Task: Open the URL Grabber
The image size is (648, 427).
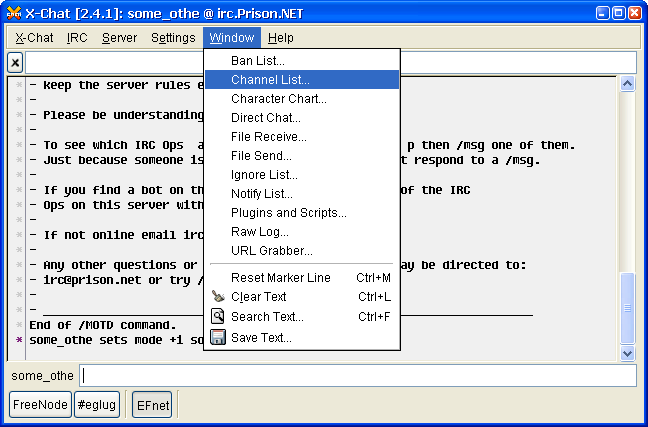Action: point(271,251)
